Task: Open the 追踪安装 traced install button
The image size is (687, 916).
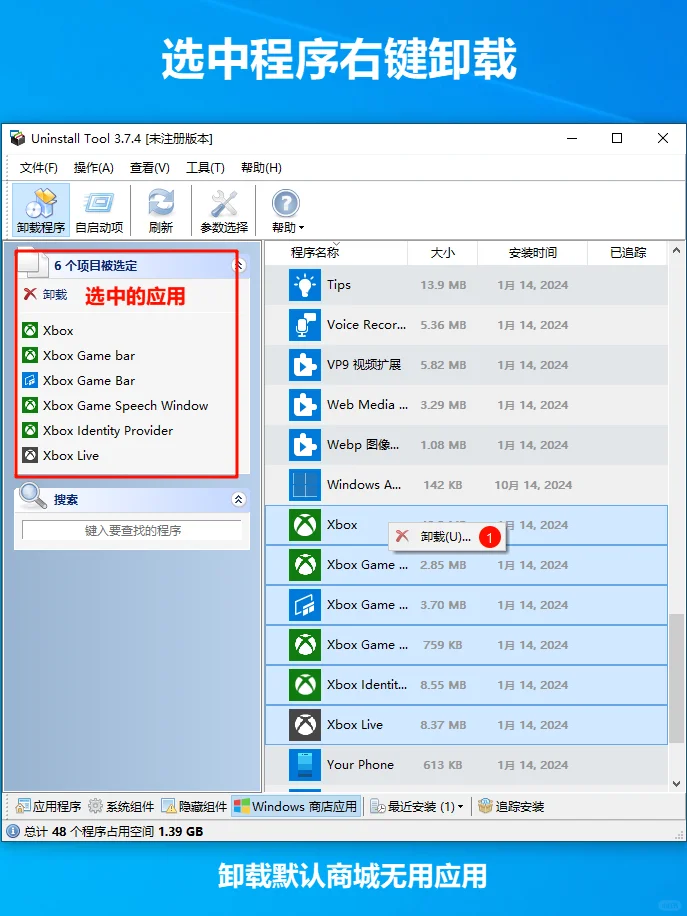Action: pos(511,806)
